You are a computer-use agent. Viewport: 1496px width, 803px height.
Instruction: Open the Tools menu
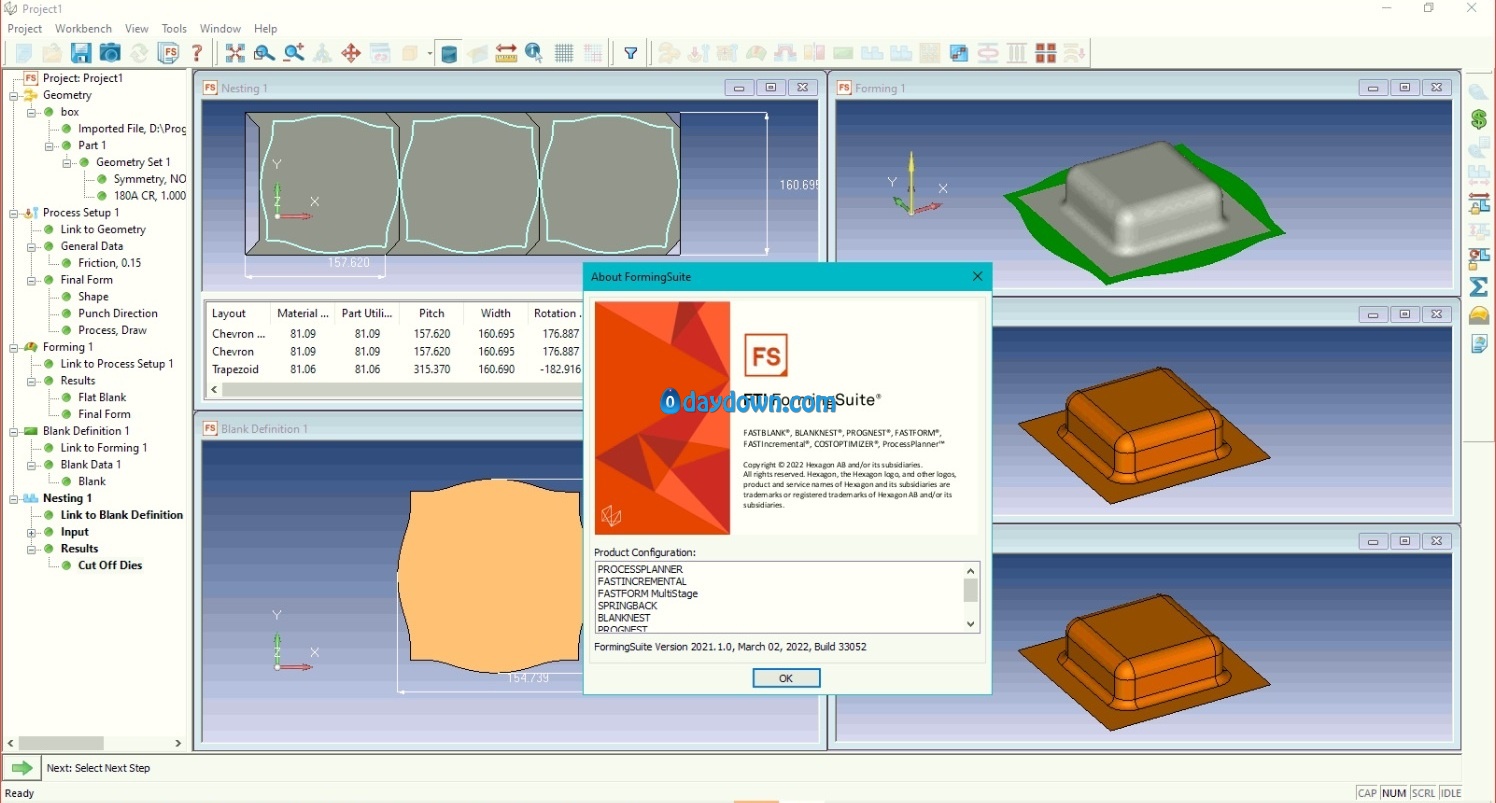pyautogui.click(x=174, y=29)
